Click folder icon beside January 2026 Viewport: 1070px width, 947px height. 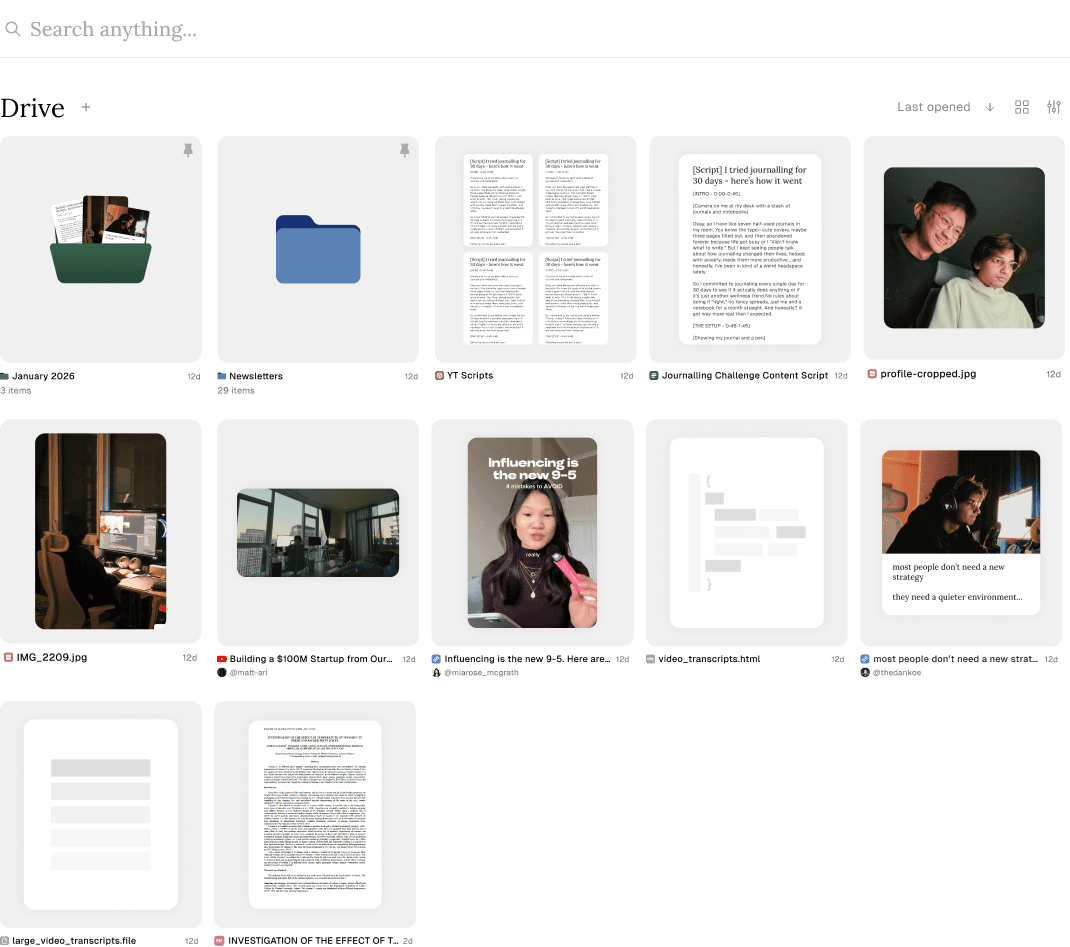[x=4, y=376]
